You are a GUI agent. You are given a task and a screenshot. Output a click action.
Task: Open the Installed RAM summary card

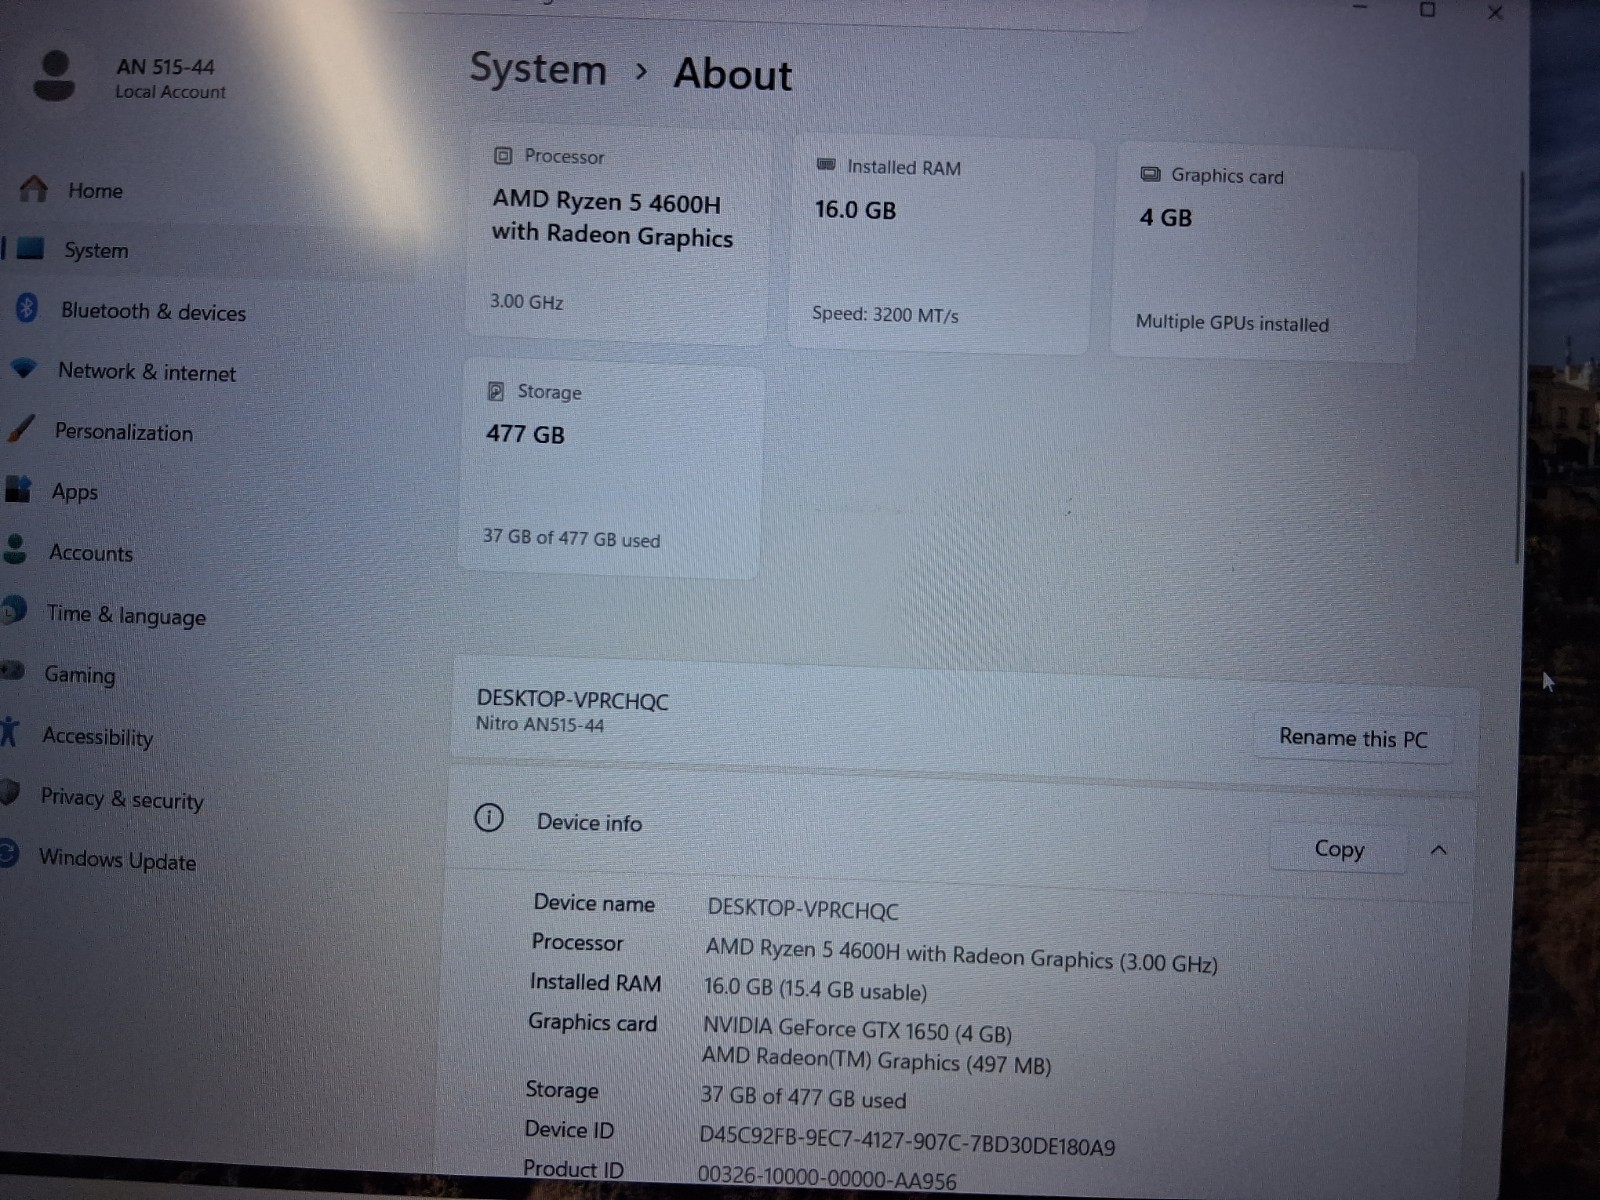pyautogui.click(x=940, y=245)
